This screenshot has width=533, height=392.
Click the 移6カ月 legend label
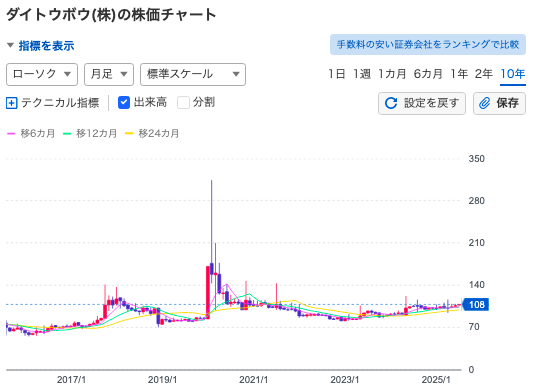(x=37, y=134)
